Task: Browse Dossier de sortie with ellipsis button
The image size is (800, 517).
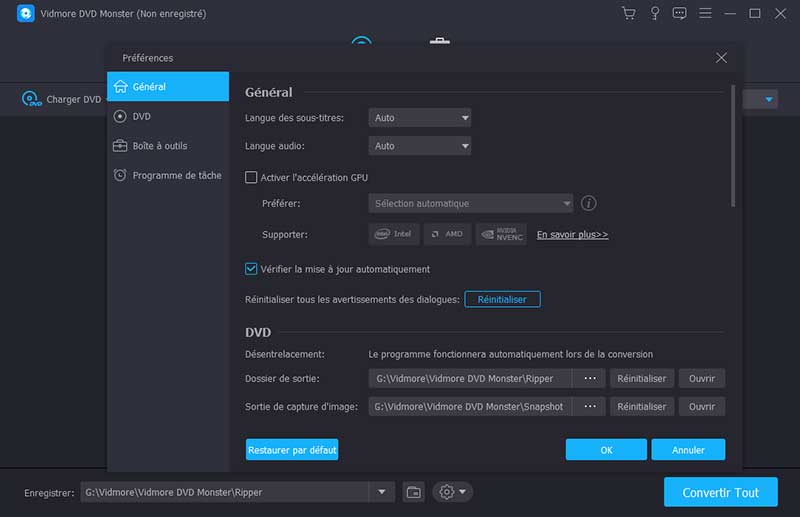Action: click(x=590, y=379)
